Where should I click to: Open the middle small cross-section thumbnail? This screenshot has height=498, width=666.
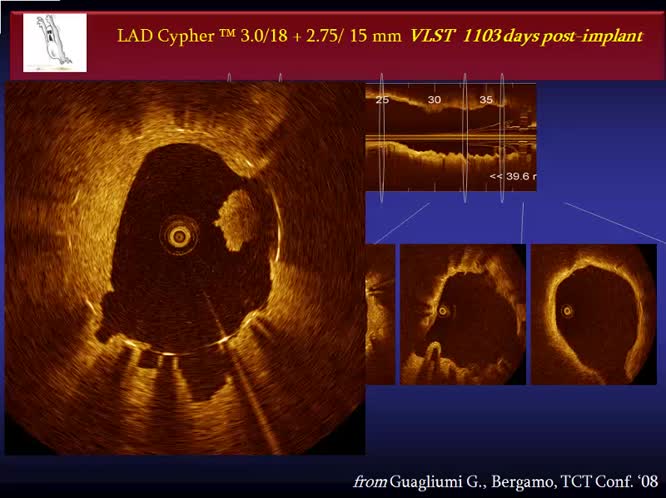point(462,314)
